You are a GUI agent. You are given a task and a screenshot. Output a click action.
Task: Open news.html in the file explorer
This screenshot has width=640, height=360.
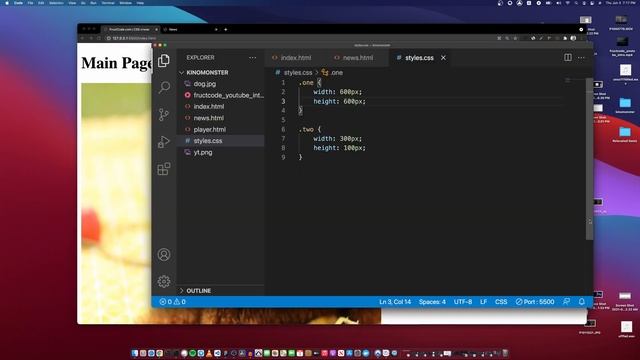point(209,118)
